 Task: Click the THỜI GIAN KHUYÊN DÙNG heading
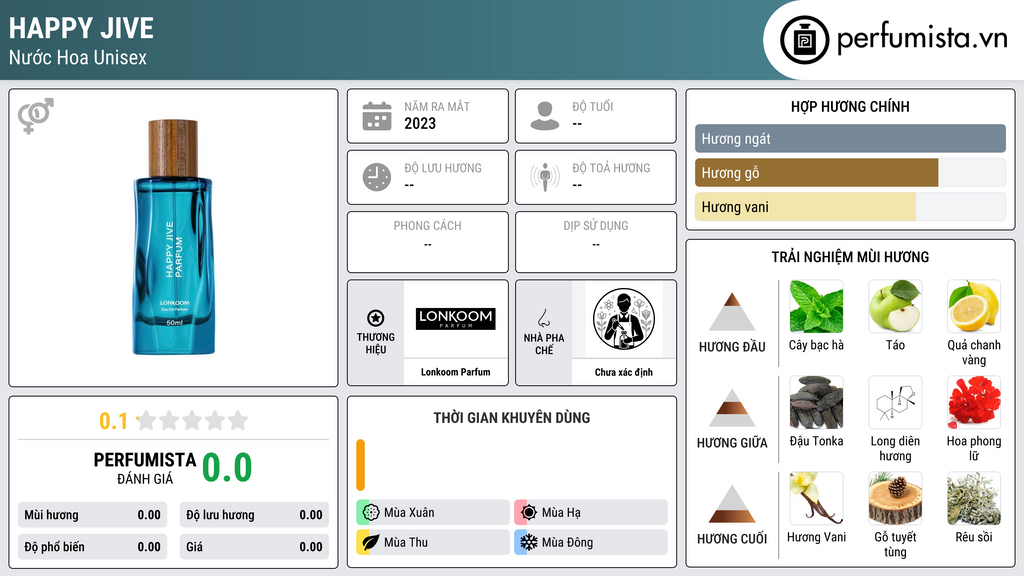512,418
